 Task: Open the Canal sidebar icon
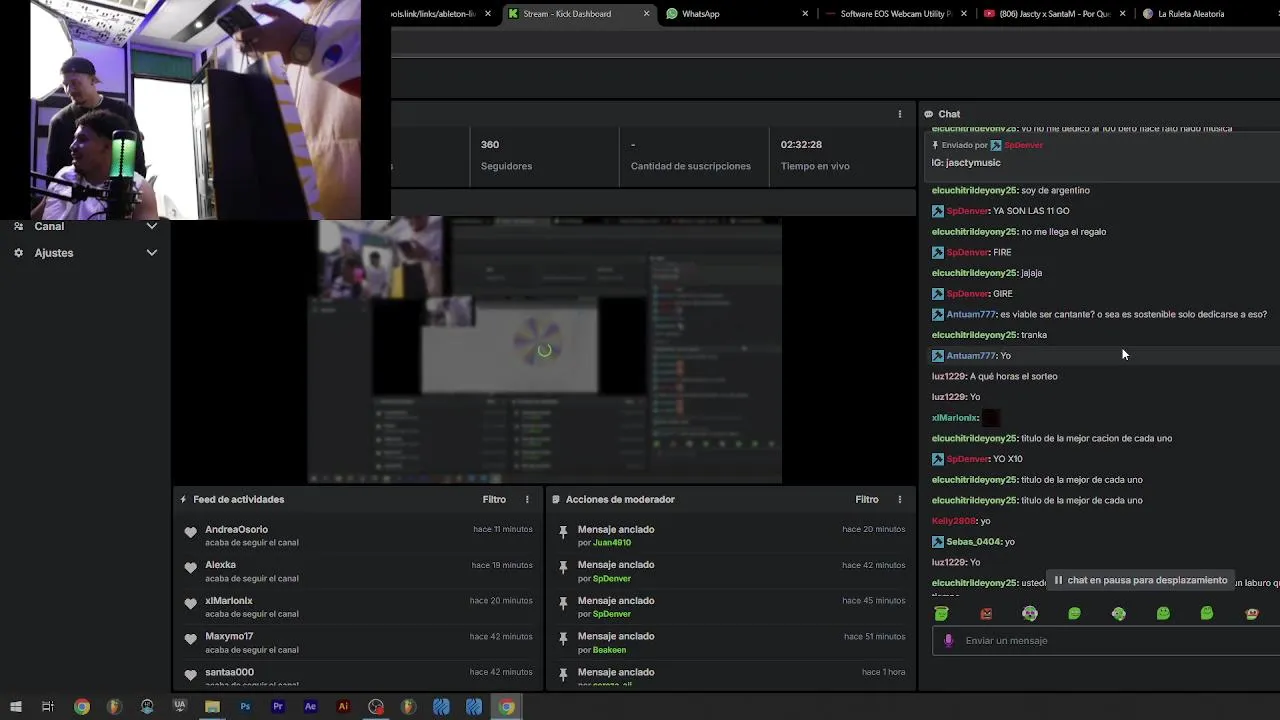(18, 226)
